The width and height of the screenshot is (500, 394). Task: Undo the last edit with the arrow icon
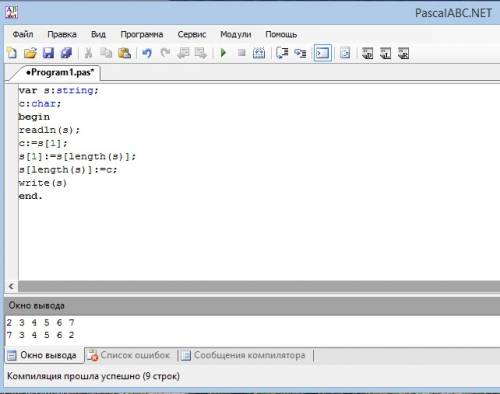click(x=147, y=53)
